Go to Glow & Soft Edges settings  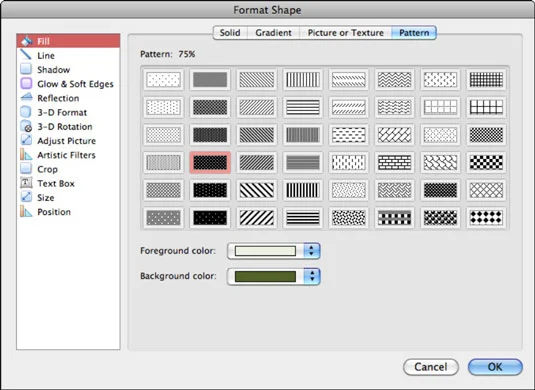(68, 84)
